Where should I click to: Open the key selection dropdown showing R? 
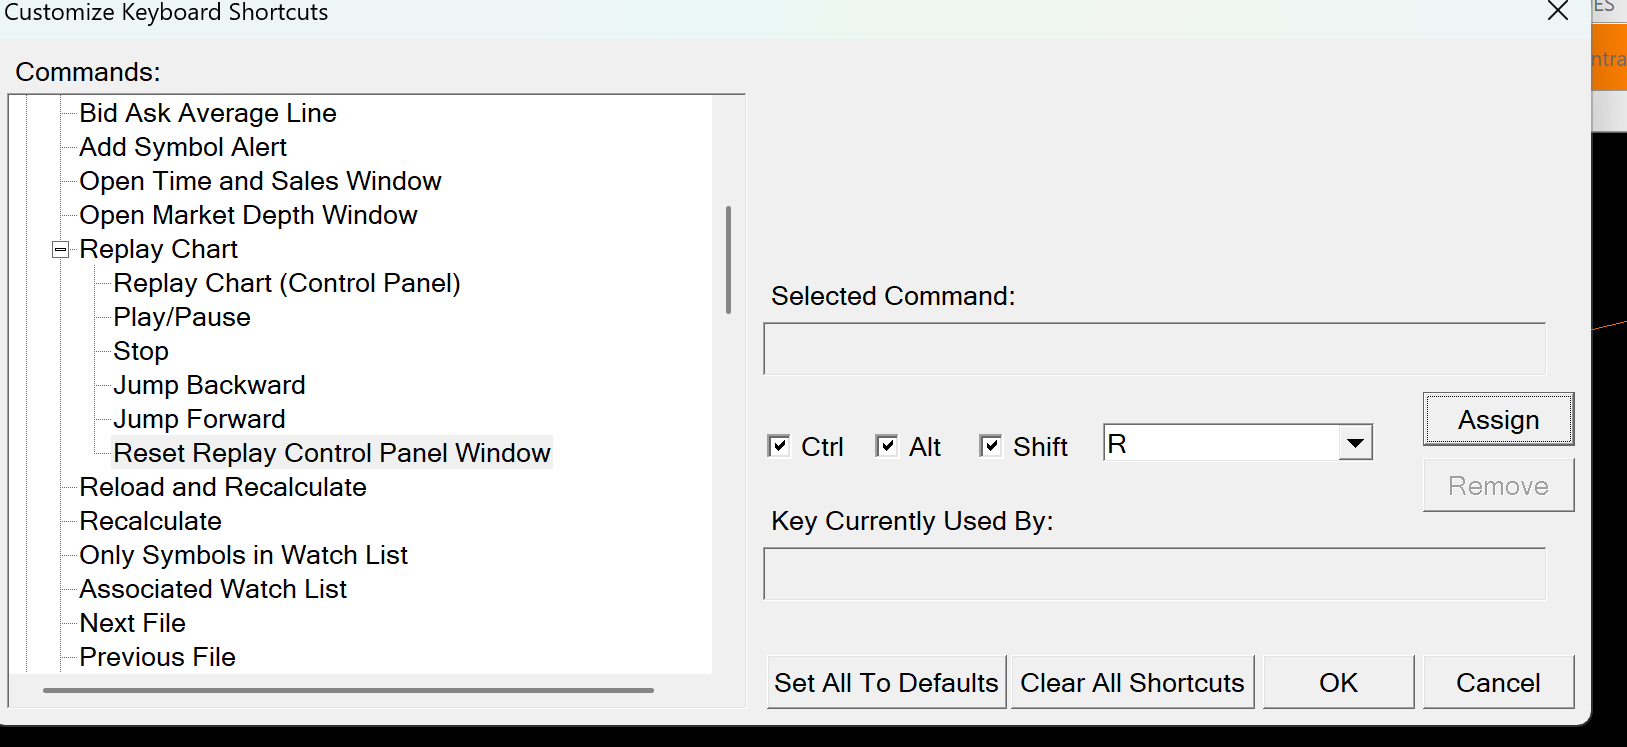1355,443
